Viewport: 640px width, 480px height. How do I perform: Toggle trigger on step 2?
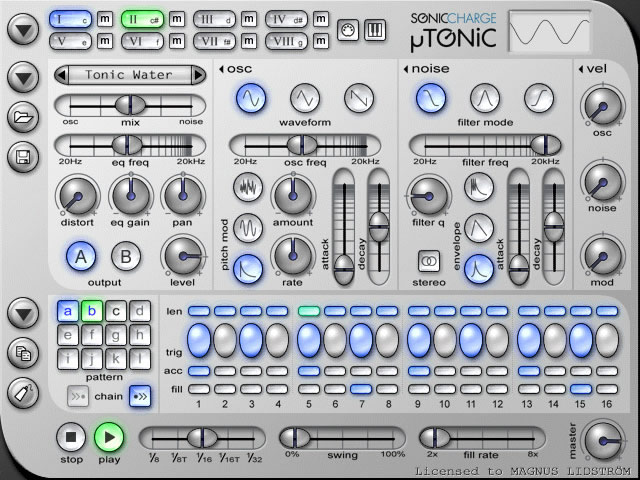coord(225,340)
